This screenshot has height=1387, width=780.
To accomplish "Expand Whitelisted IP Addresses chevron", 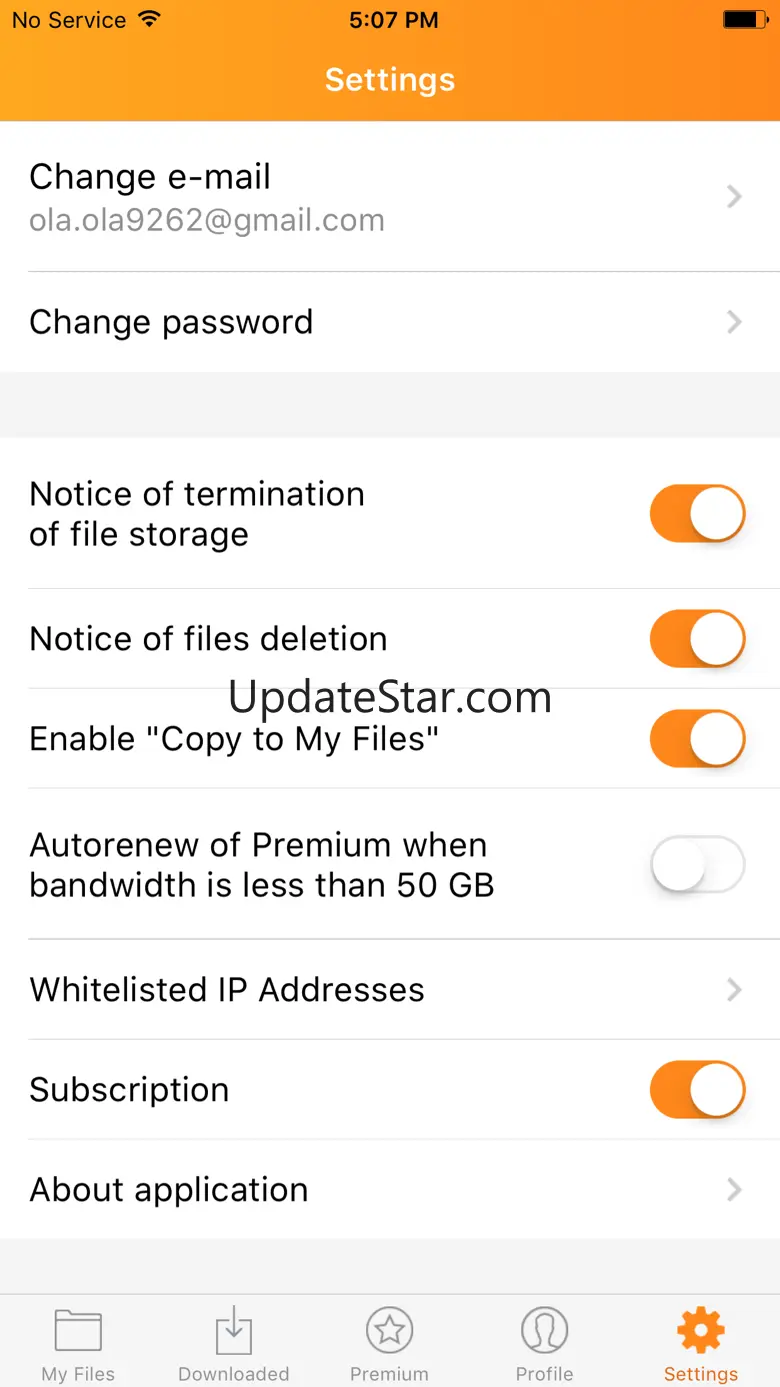I will 735,990.
